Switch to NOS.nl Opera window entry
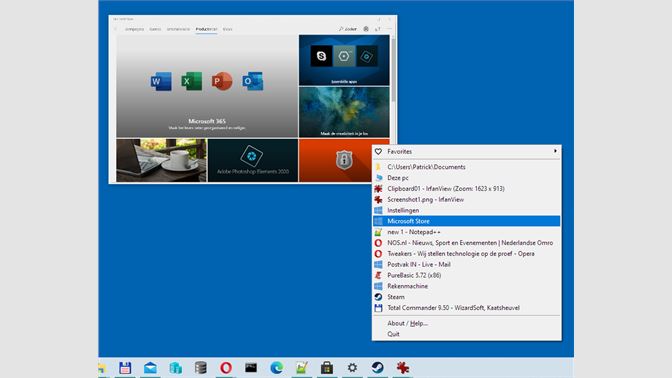The height and width of the screenshot is (378, 672). click(466, 243)
